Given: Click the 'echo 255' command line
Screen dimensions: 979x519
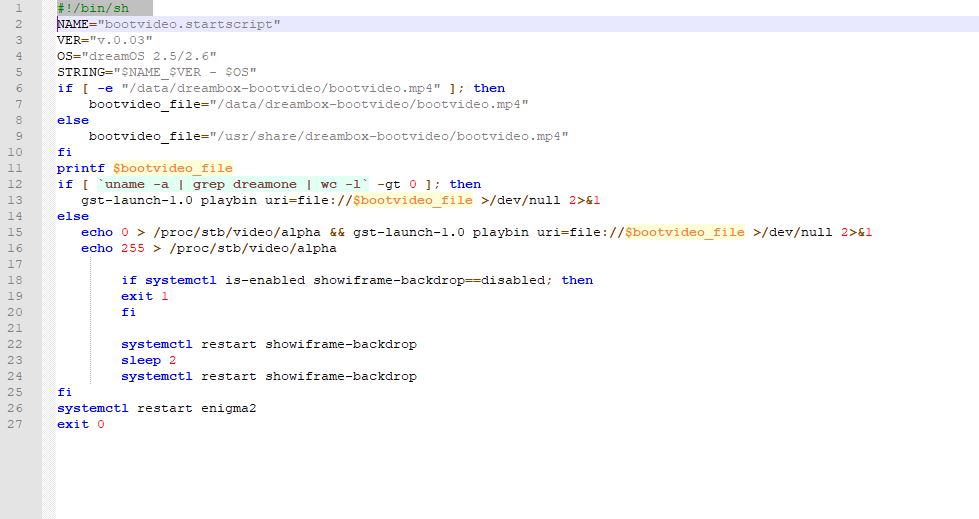Looking at the screenshot, I should [208, 248].
